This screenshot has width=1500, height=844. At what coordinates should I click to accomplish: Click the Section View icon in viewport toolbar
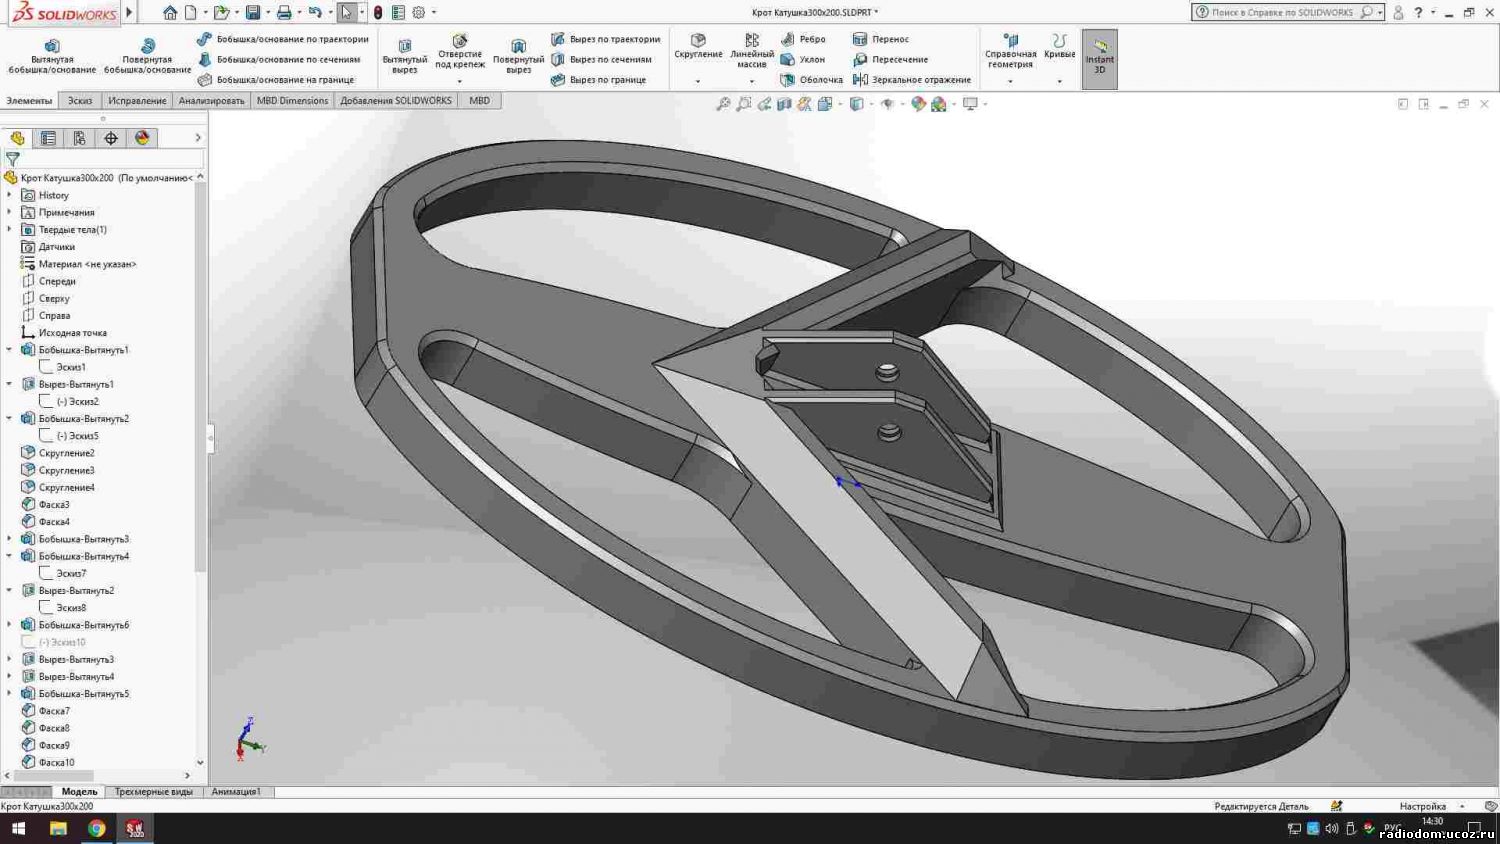click(784, 104)
